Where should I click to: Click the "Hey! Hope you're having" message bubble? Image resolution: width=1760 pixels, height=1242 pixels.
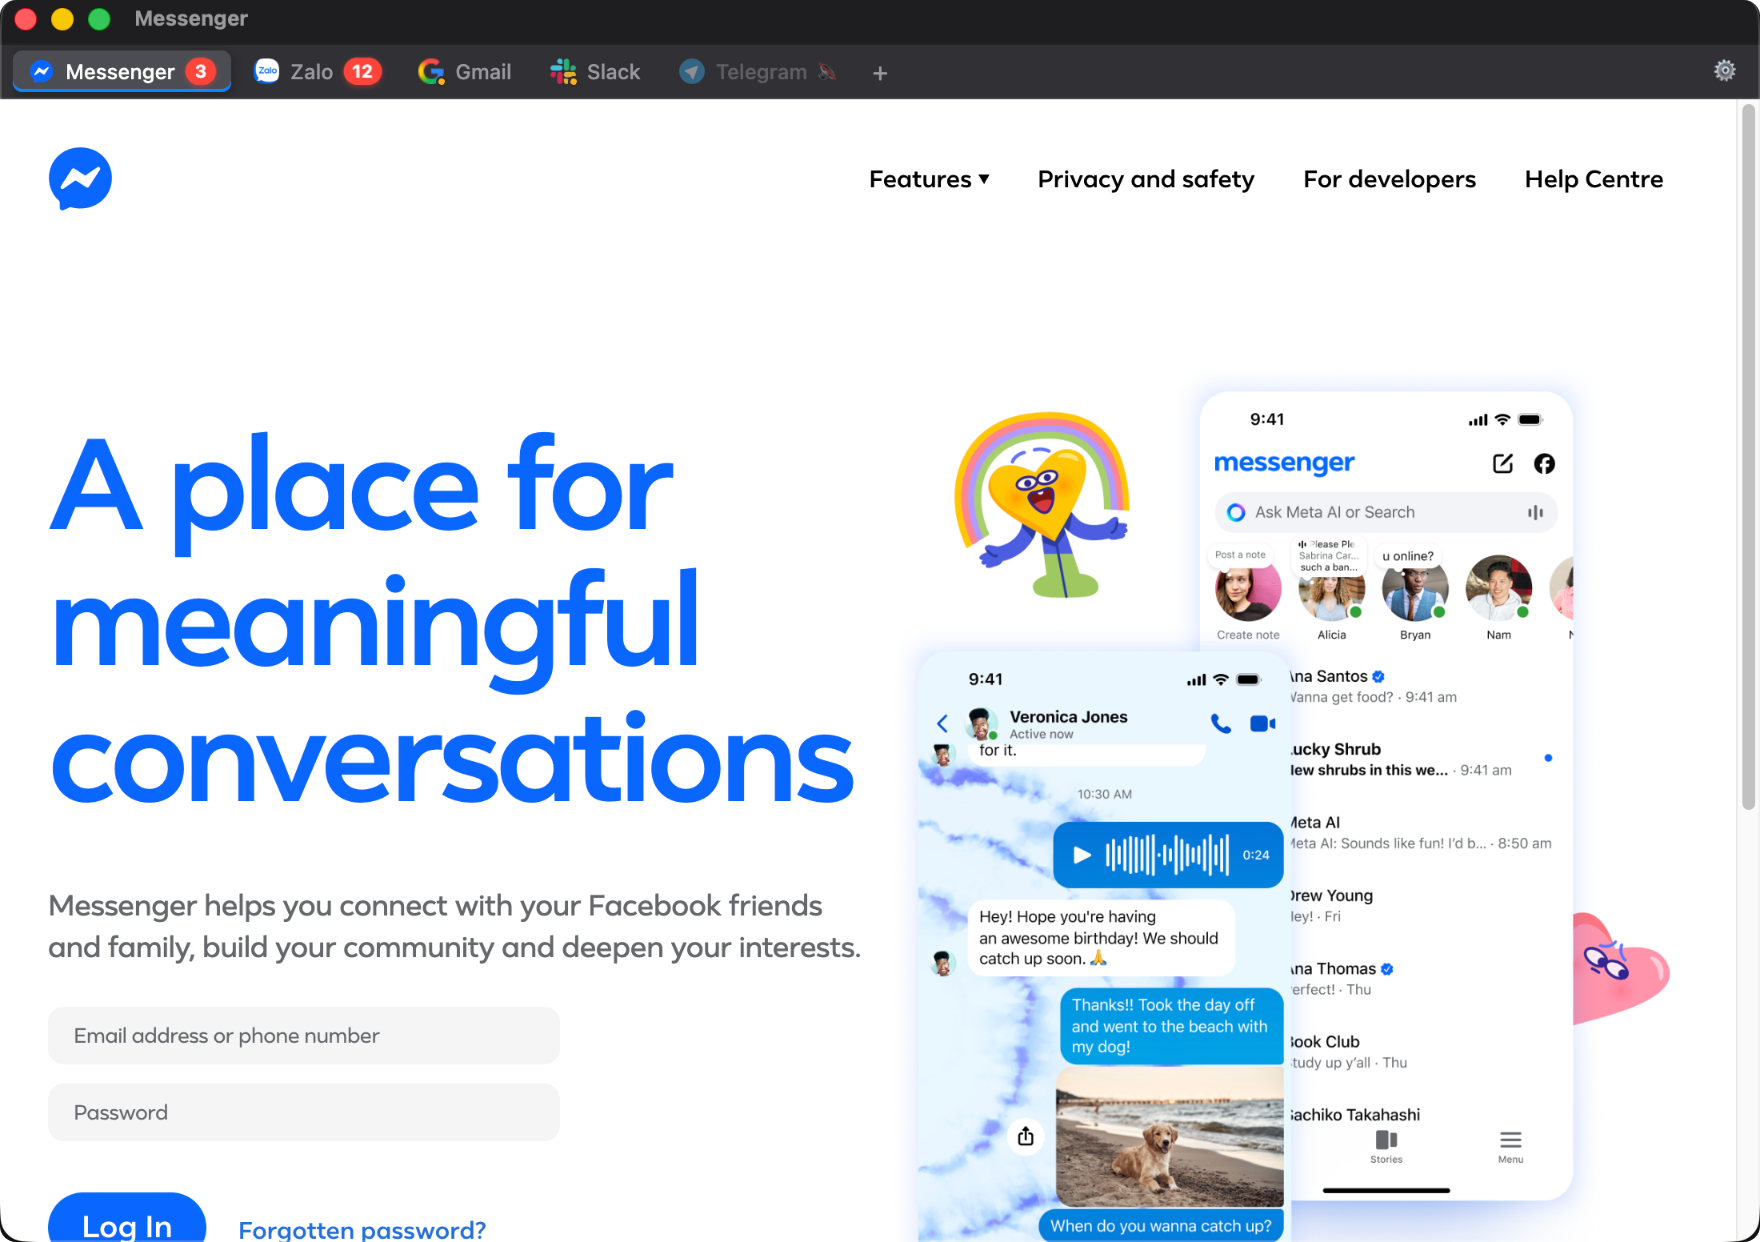[x=1100, y=938]
